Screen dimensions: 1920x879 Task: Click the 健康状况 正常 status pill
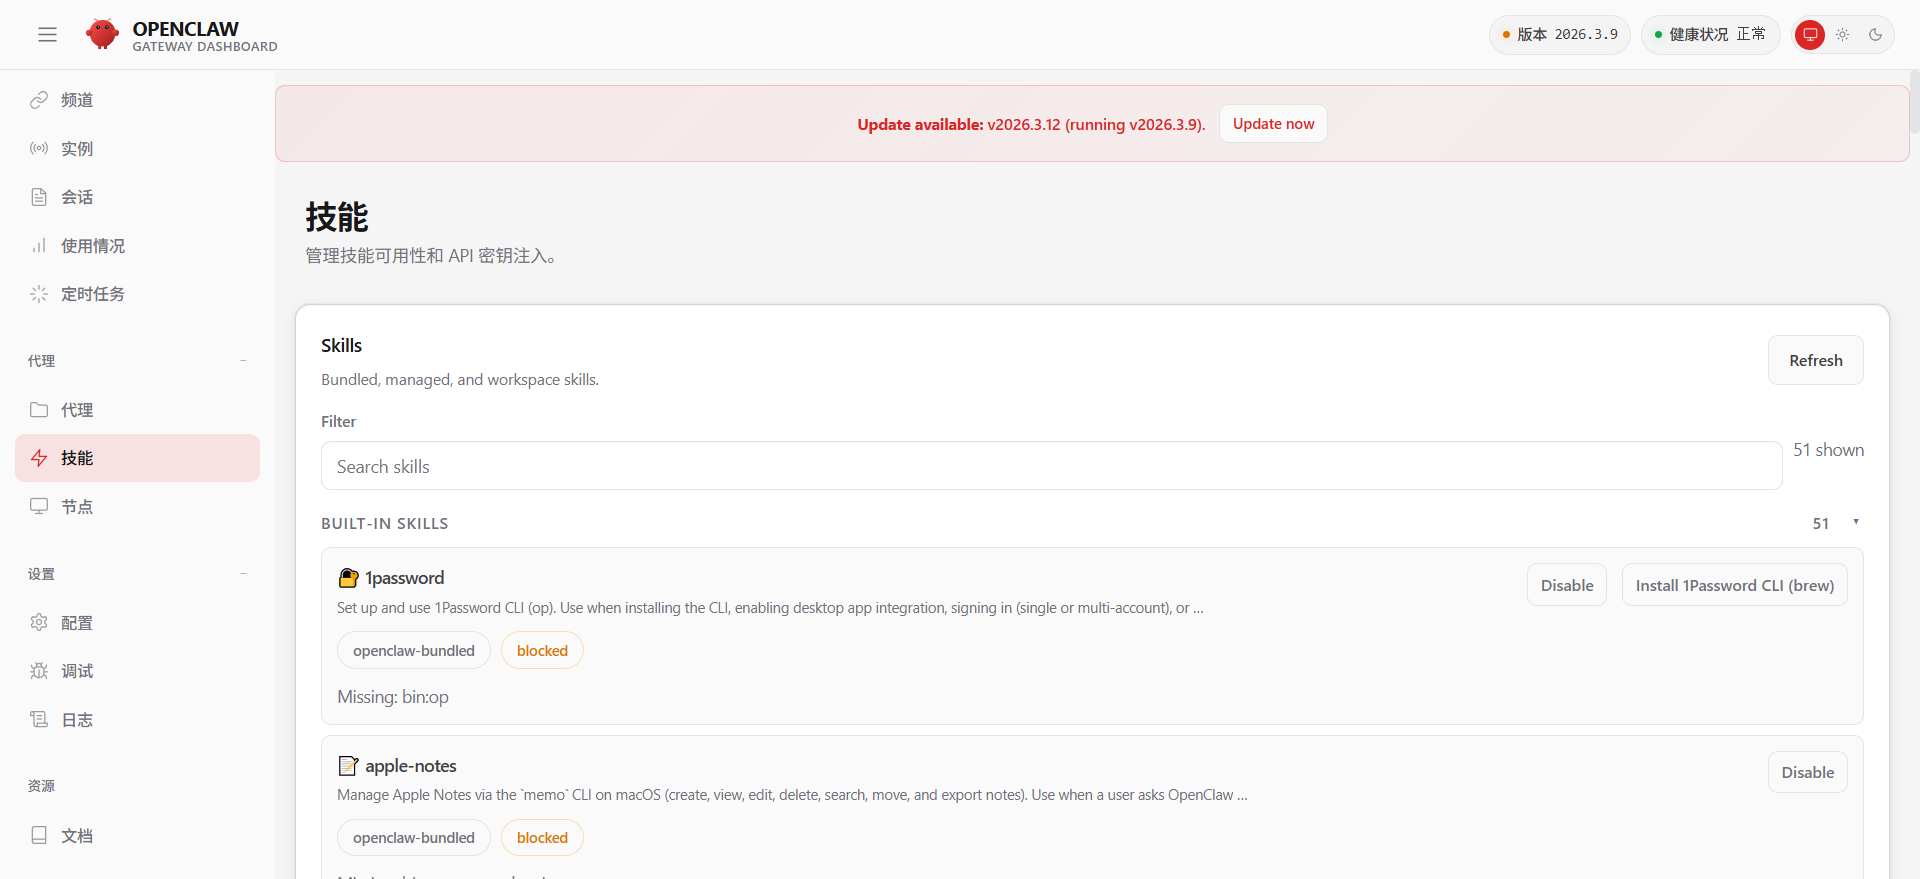pyautogui.click(x=1710, y=35)
